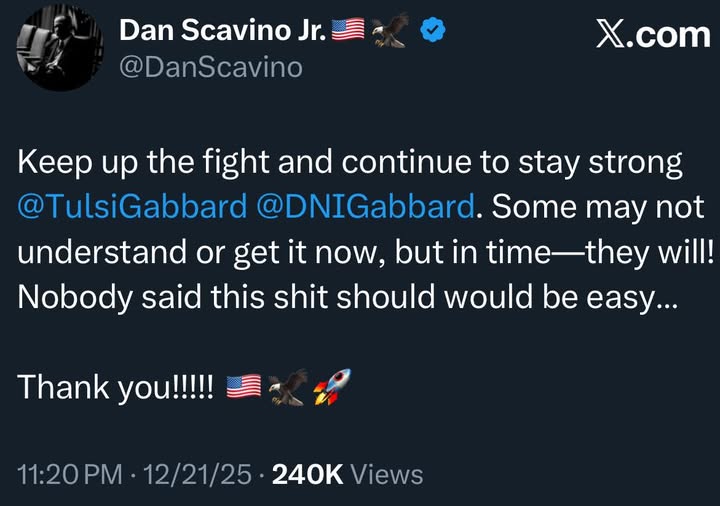Click the 11:20 PM timestamp

coord(66,475)
